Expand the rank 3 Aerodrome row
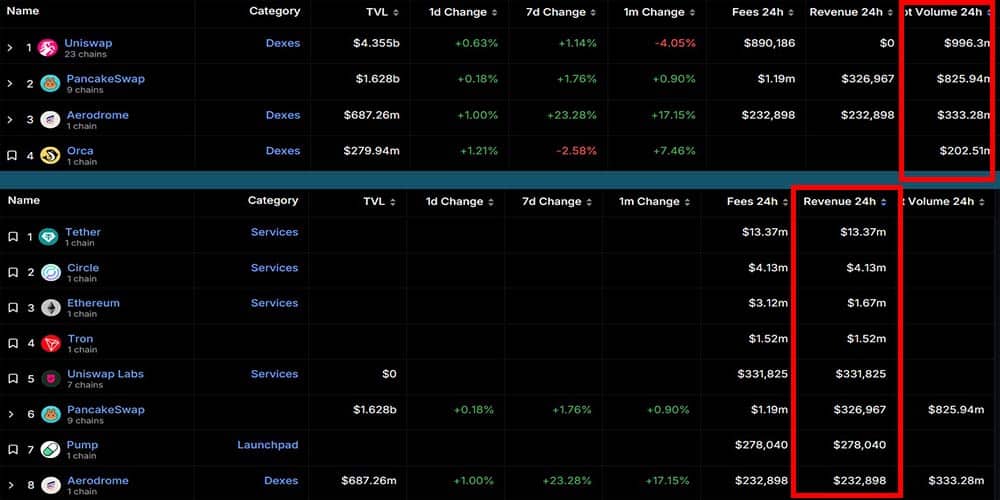This screenshot has width=1000, height=500. [x=10, y=120]
